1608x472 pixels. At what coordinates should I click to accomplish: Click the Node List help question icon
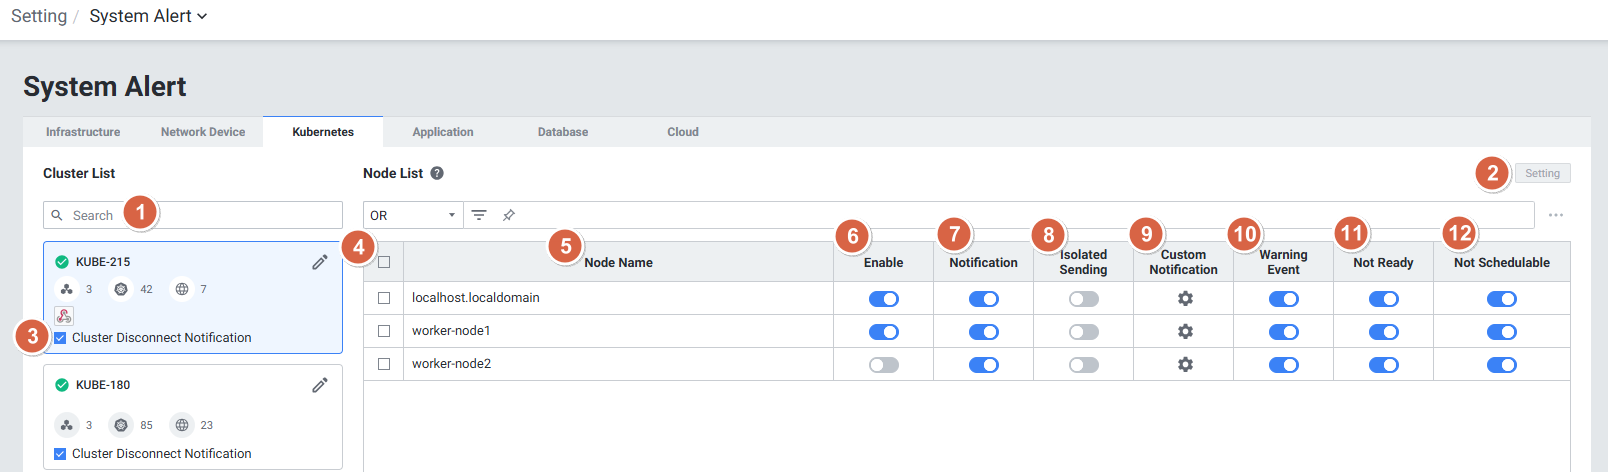point(437,173)
